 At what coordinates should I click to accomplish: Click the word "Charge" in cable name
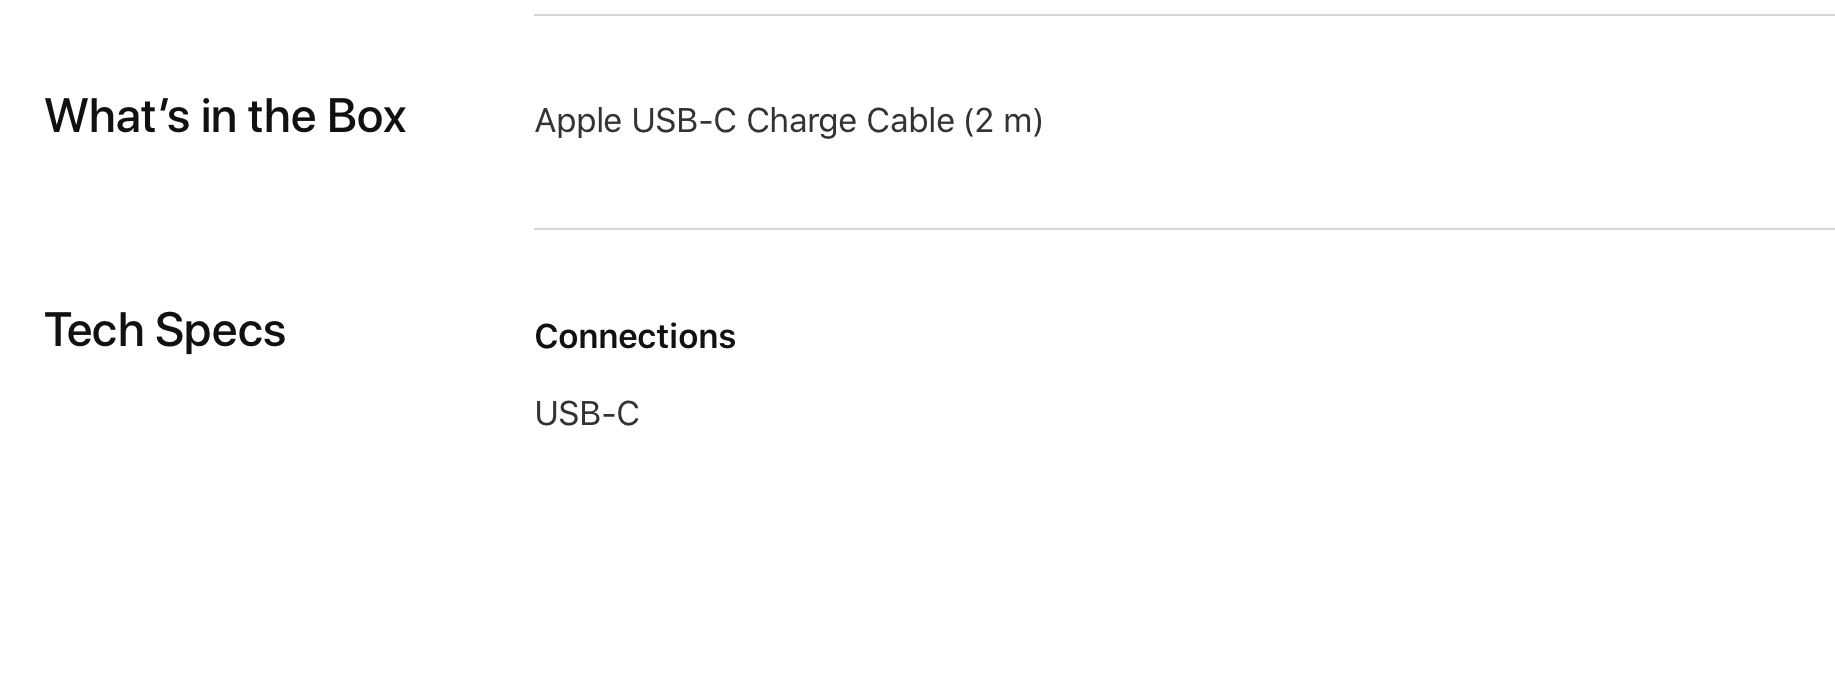pyautogui.click(x=801, y=121)
